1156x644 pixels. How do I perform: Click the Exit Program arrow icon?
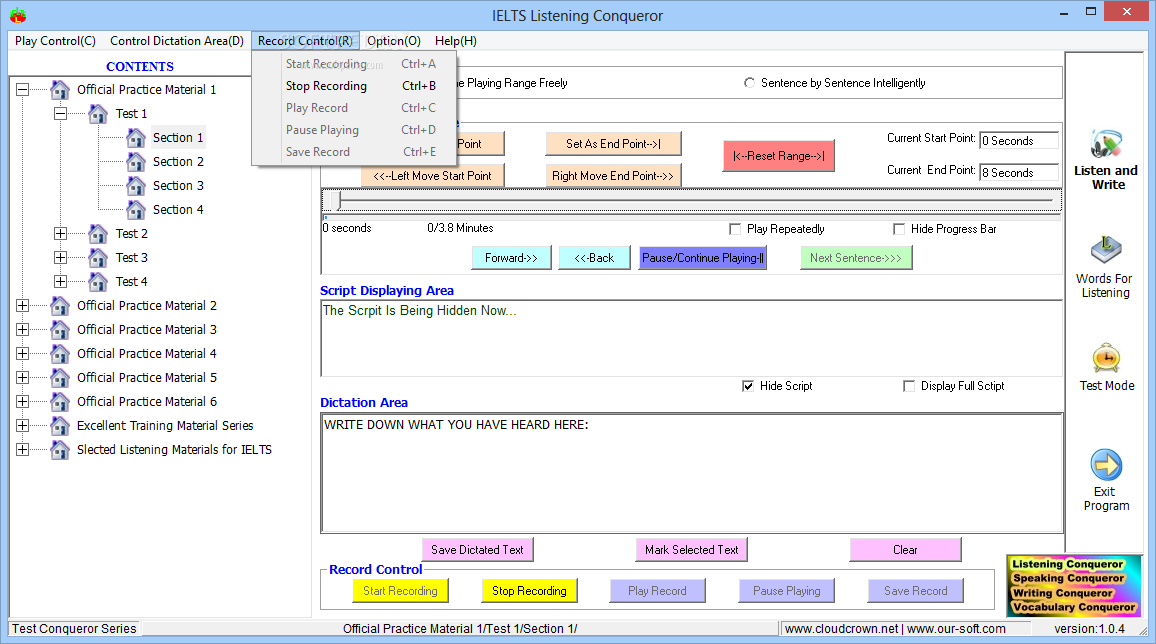tap(1106, 465)
